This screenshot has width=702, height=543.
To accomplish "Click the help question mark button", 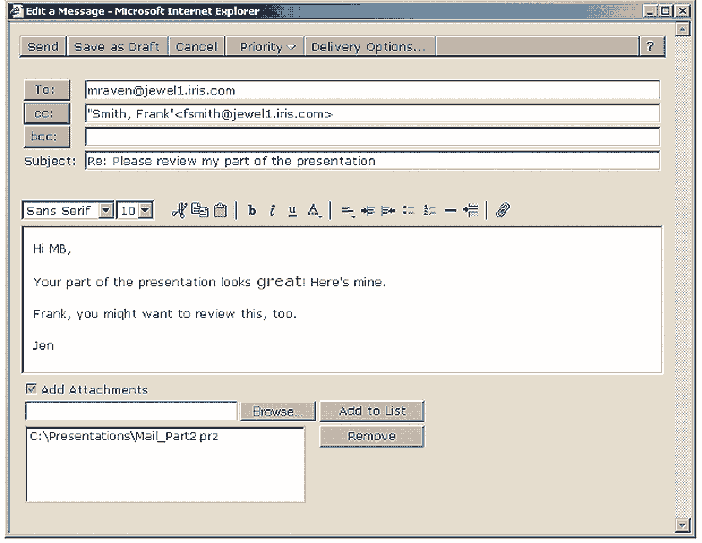I will coord(651,47).
